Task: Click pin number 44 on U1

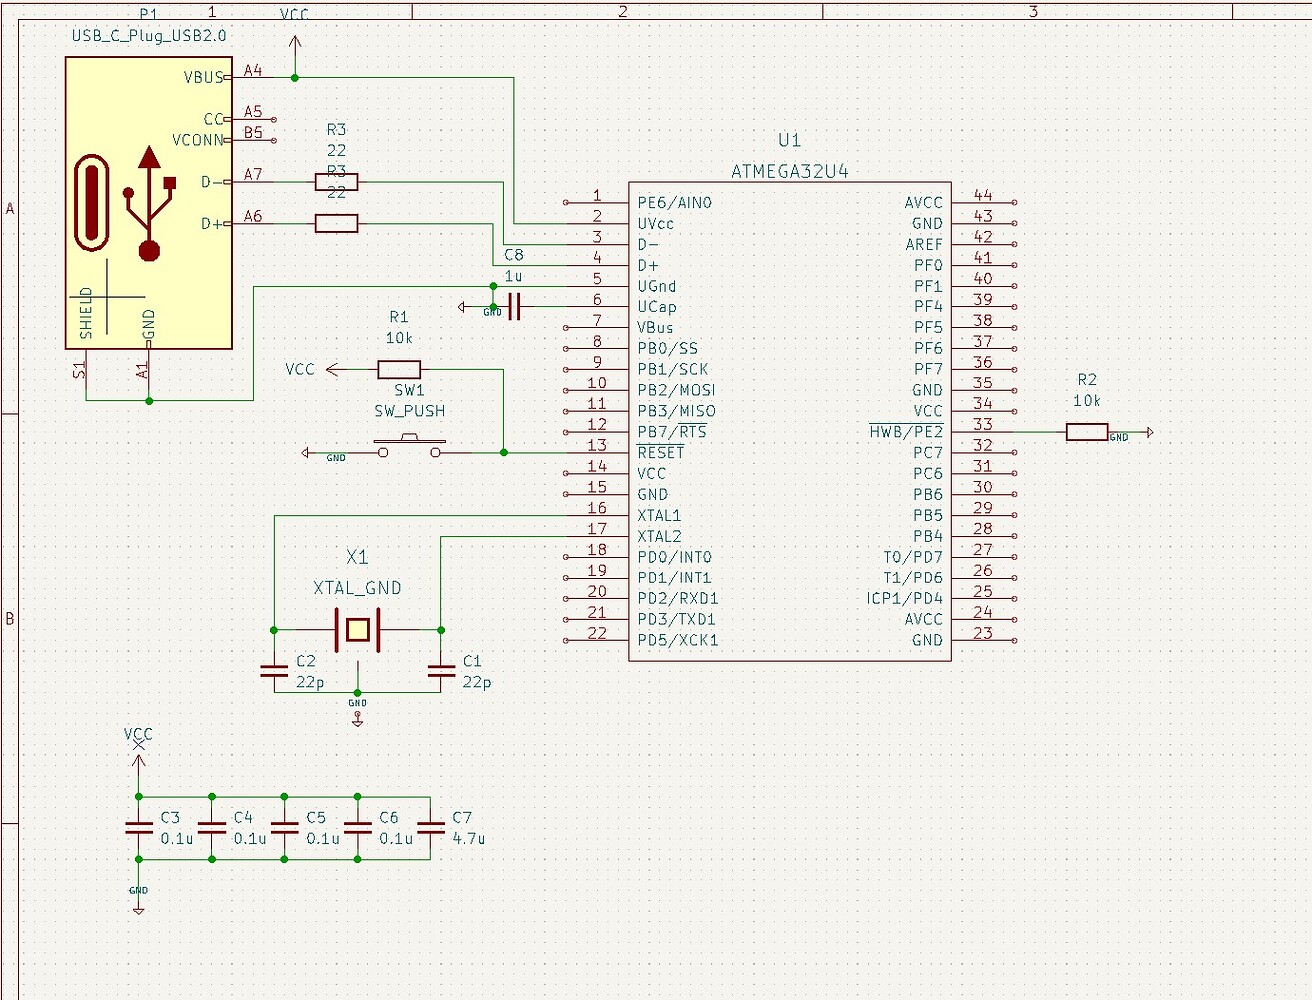Action: [x=983, y=195]
